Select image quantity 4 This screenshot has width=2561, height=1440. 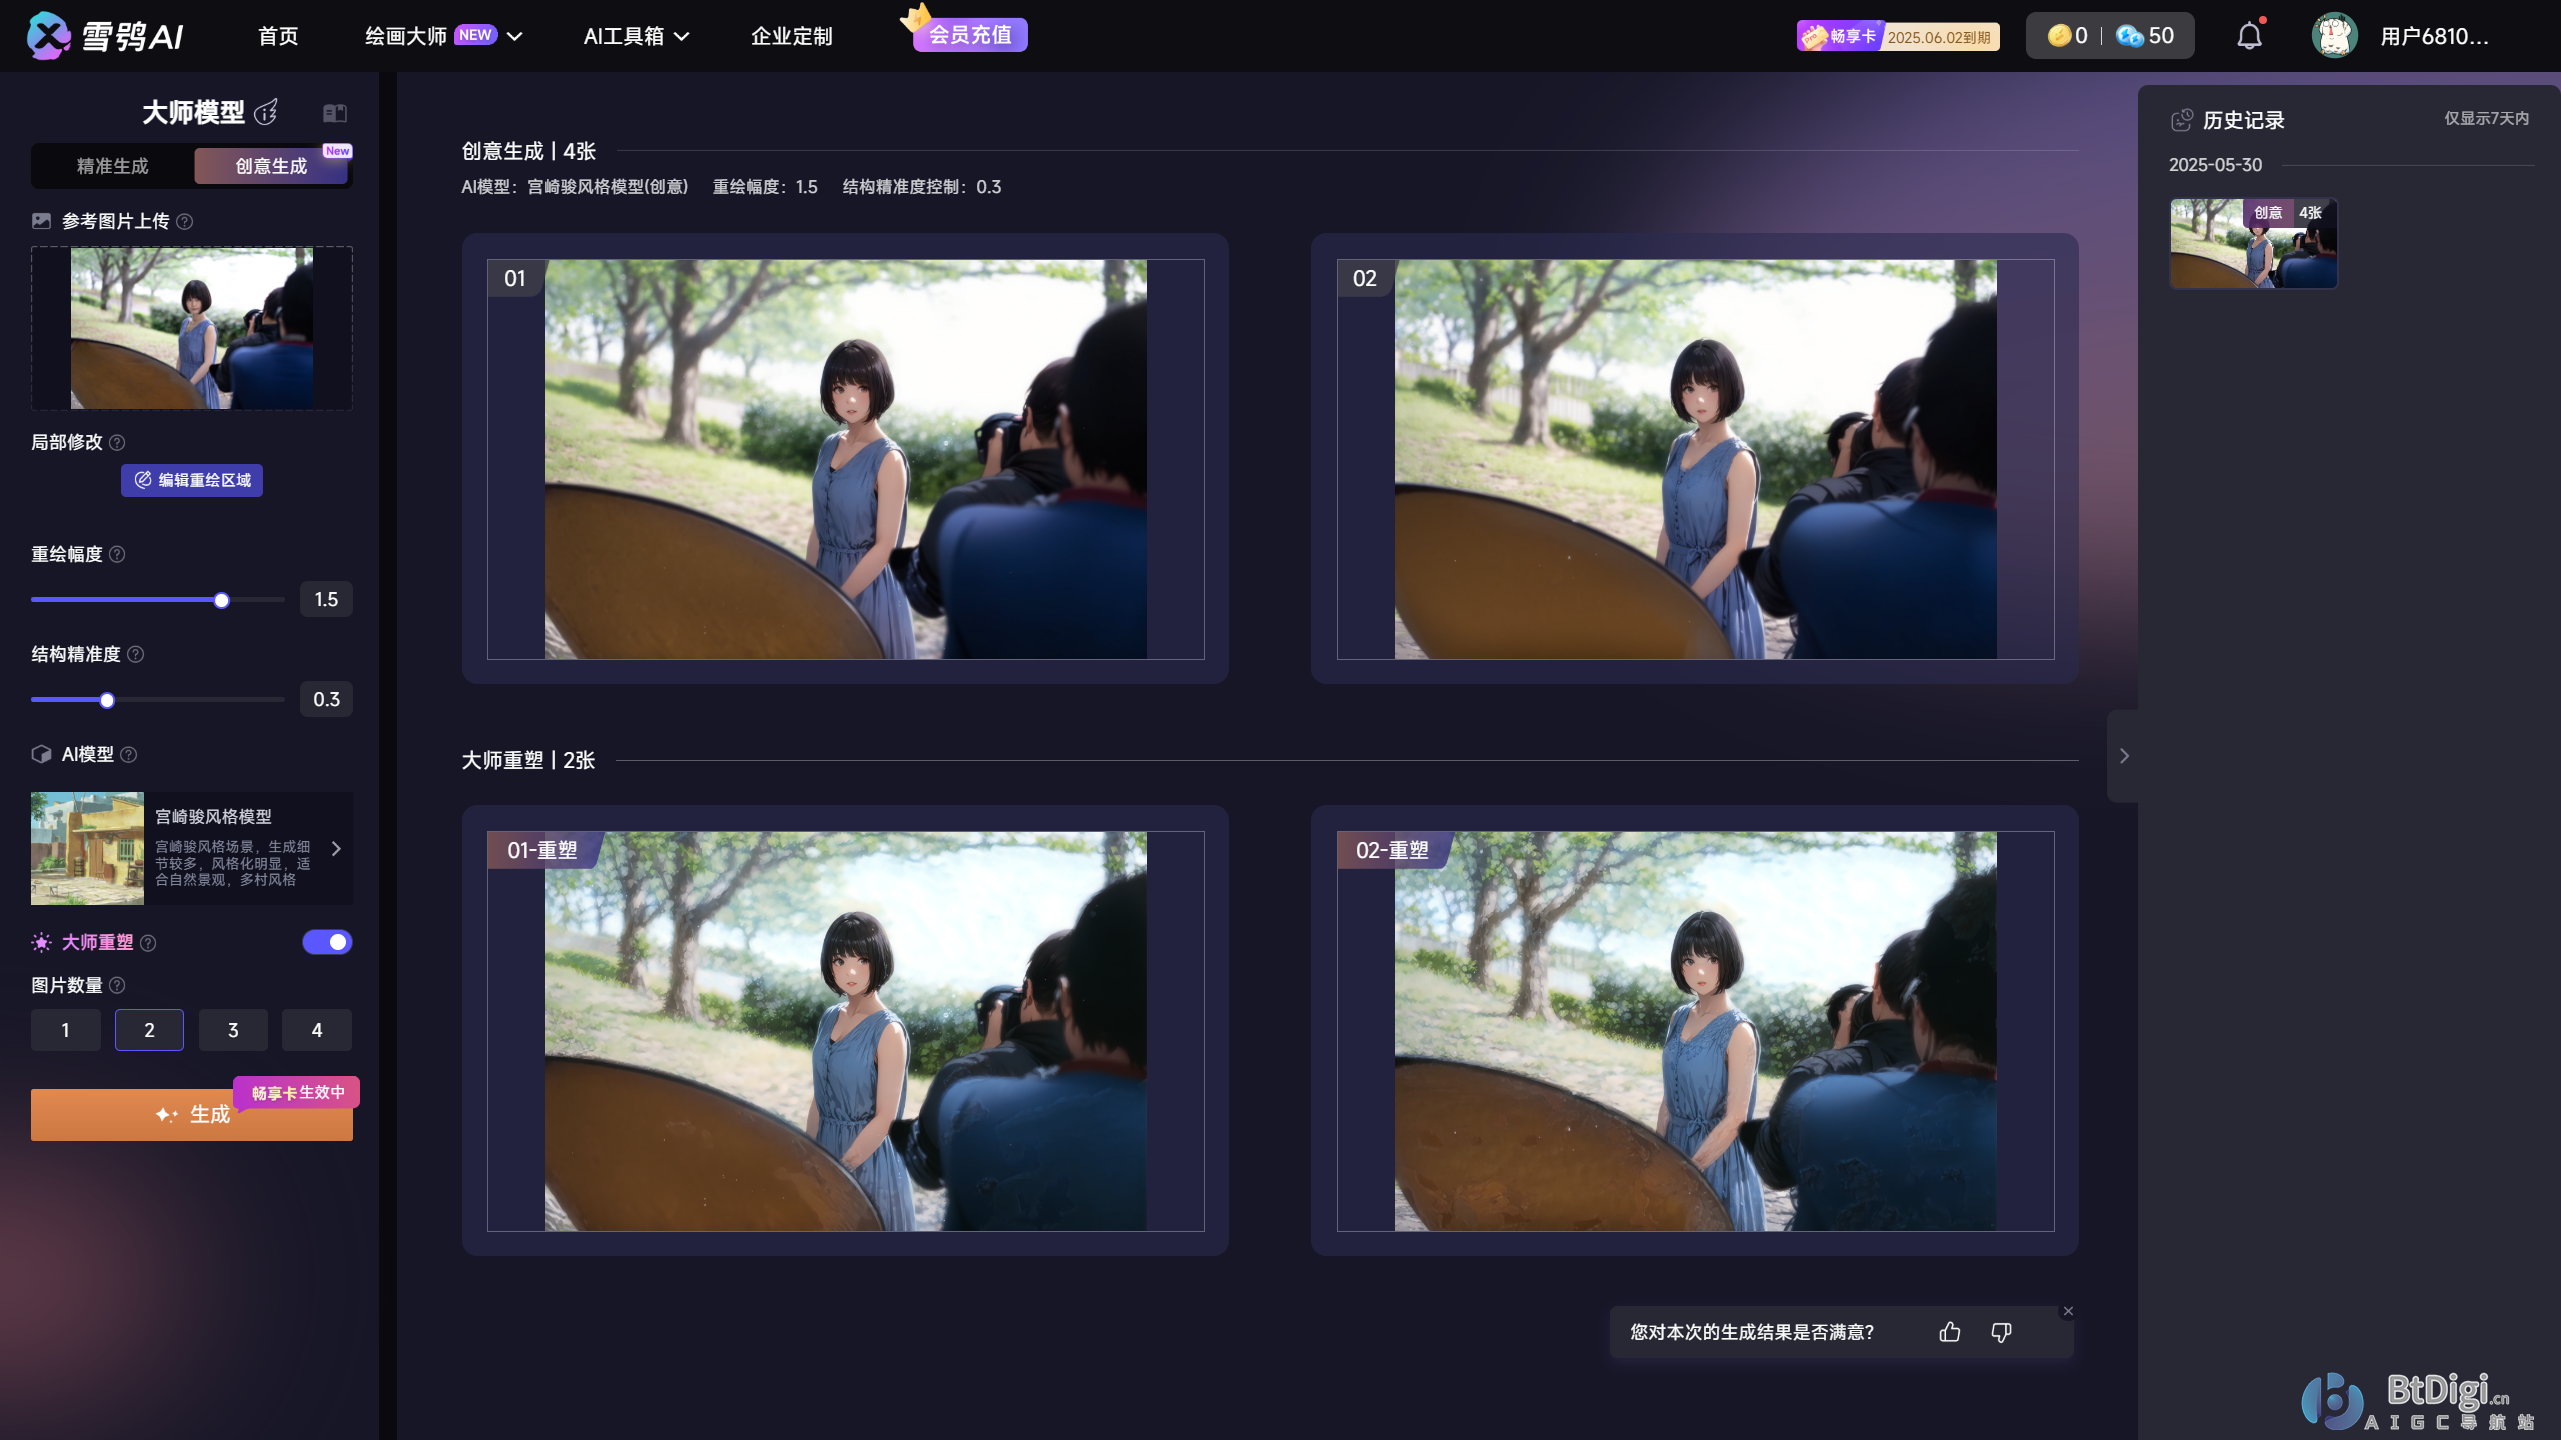316,1030
